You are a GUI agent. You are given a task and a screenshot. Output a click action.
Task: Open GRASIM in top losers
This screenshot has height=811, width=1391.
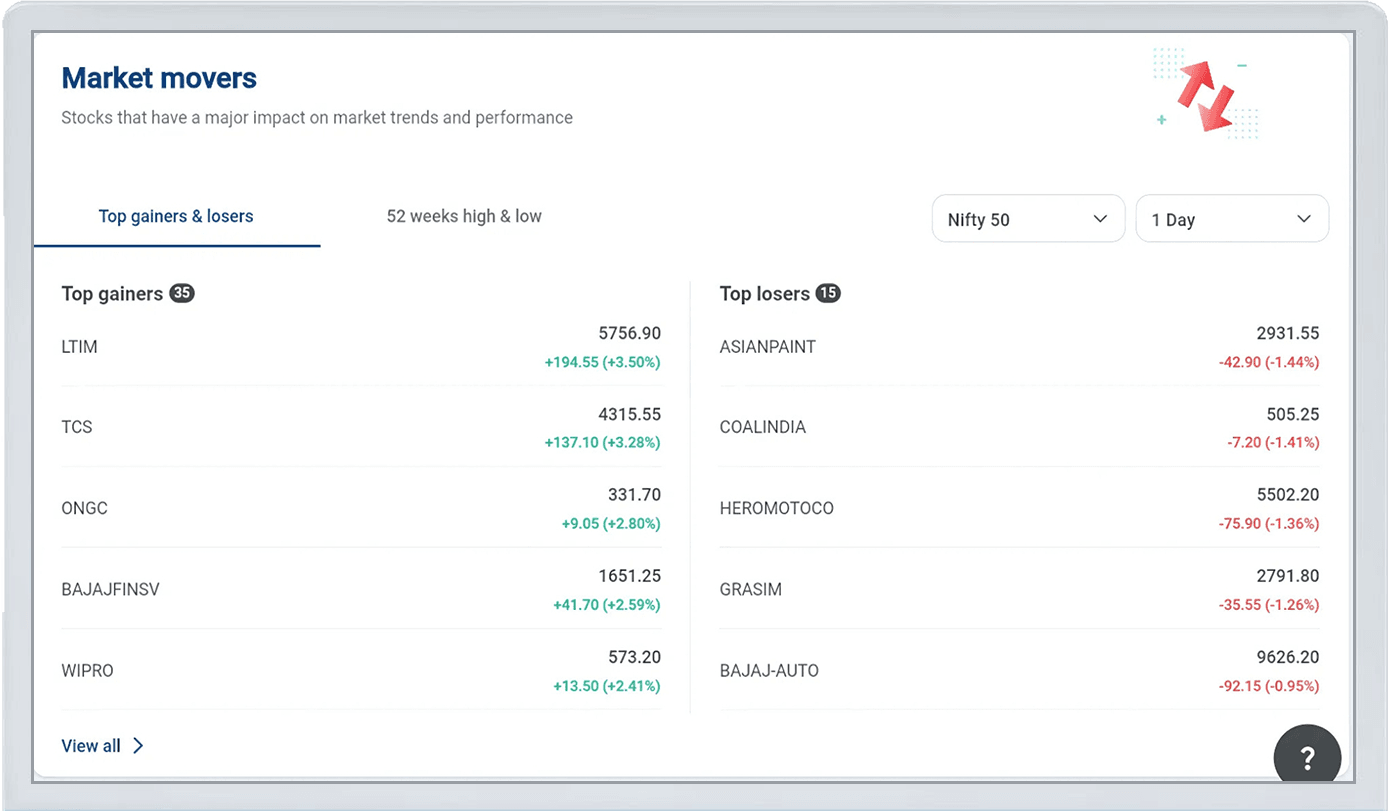point(750,589)
